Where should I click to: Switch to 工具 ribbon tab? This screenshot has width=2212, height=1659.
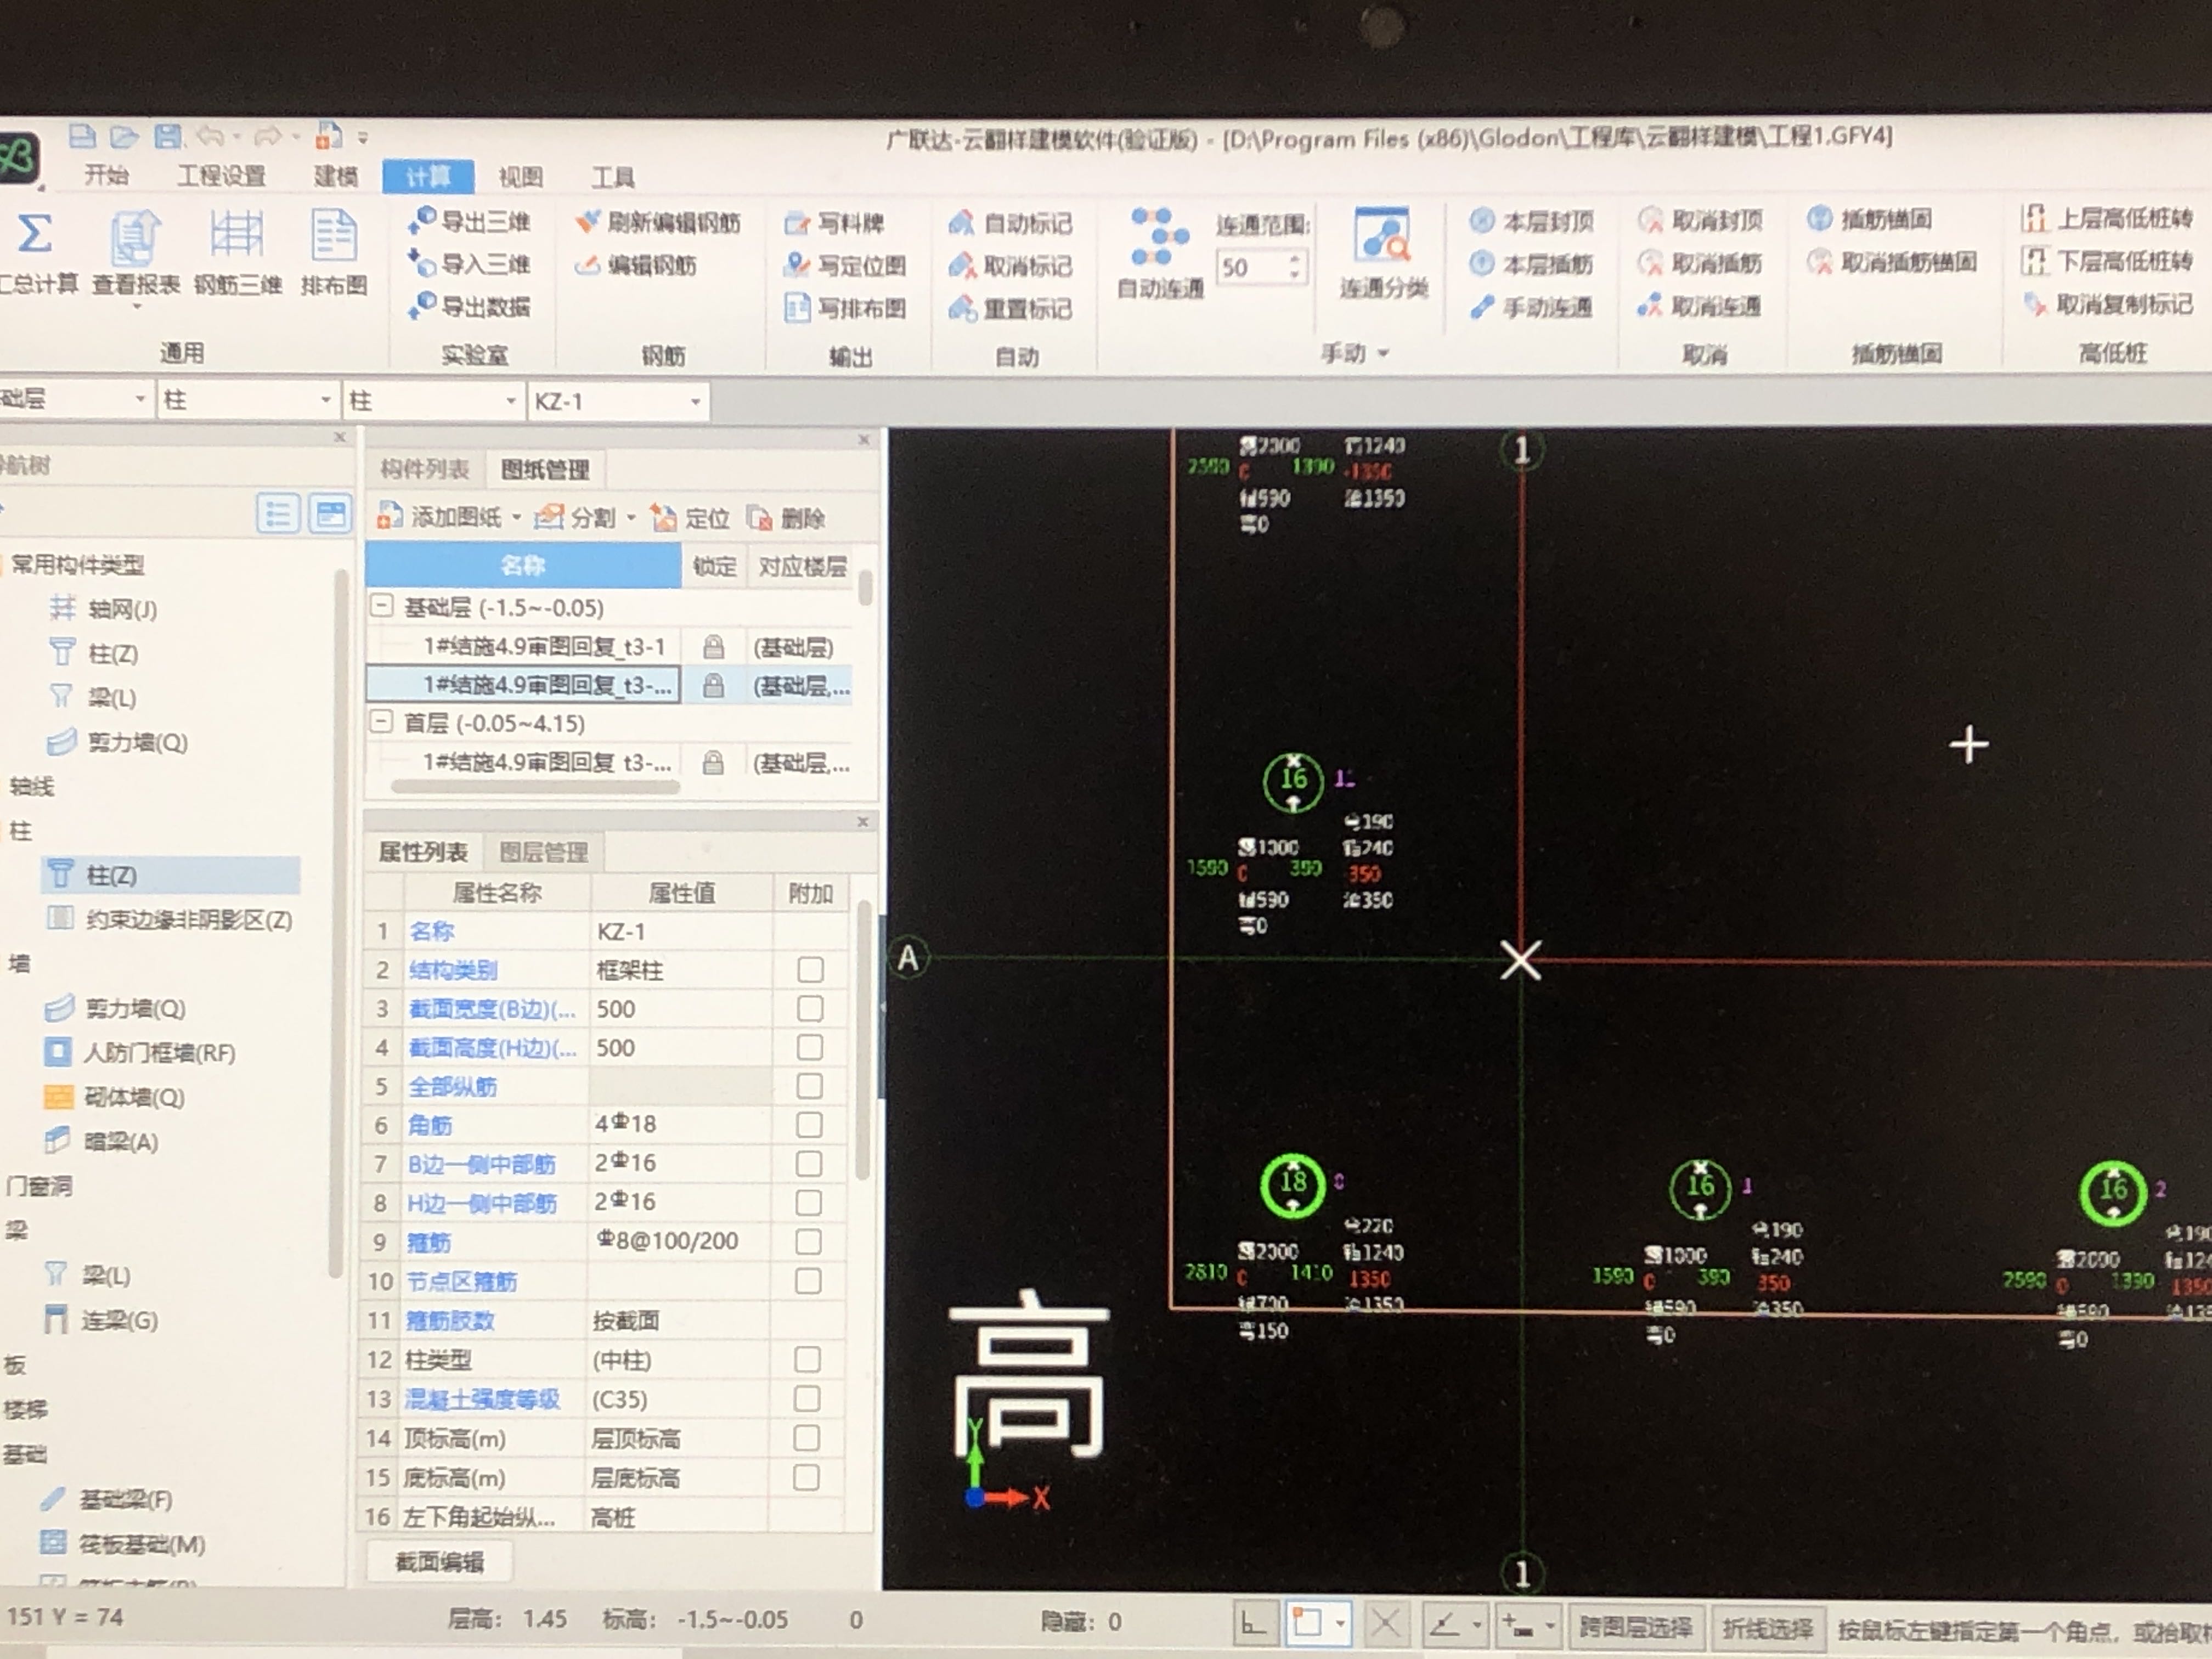(612, 177)
